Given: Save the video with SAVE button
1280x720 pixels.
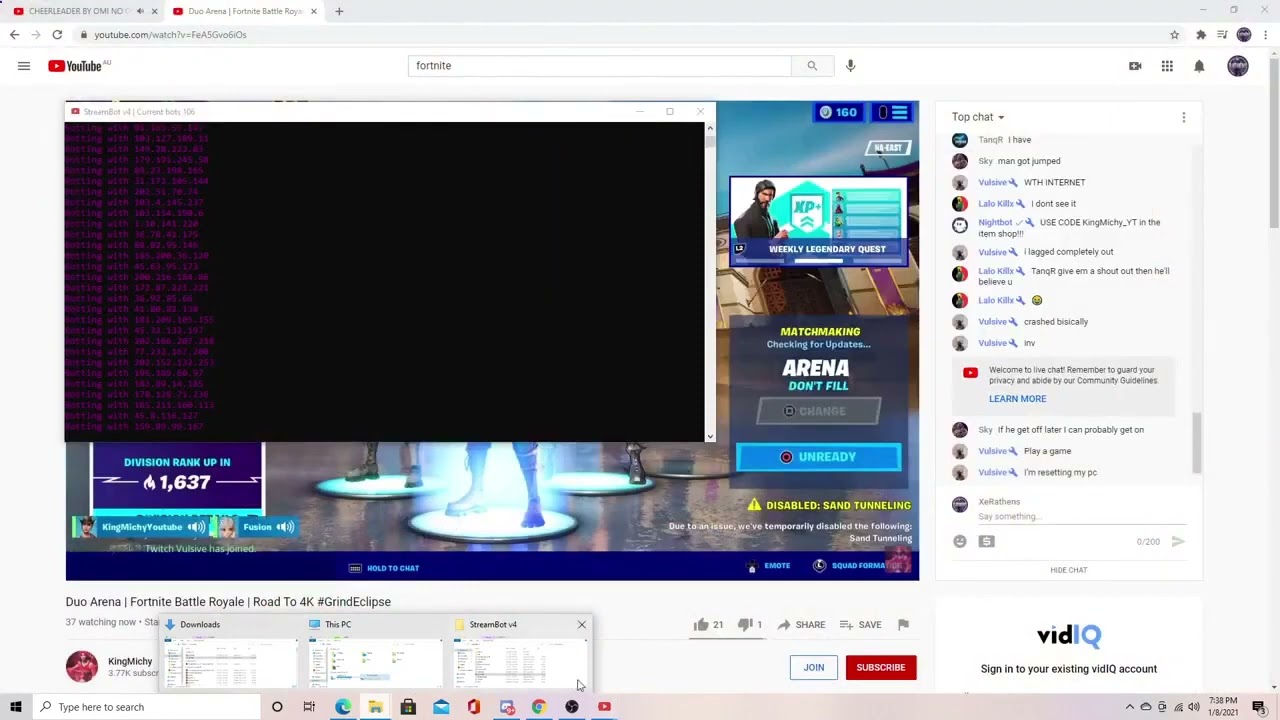Looking at the screenshot, I should click(861, 625).
